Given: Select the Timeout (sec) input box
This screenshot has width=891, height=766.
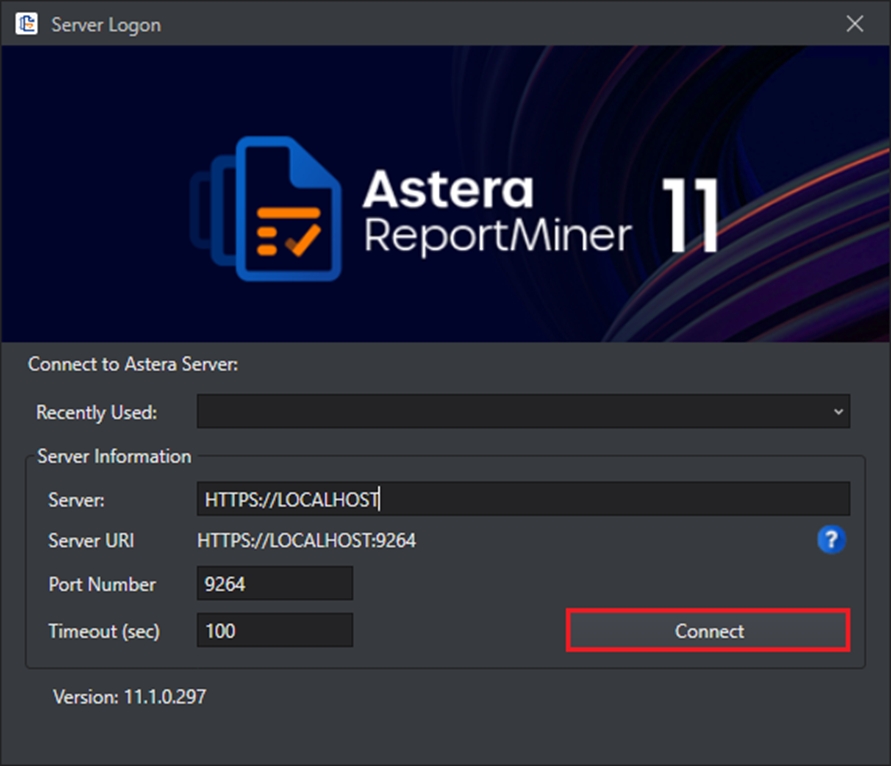Looking at the screenshot, I should click(x=275, y=631).
